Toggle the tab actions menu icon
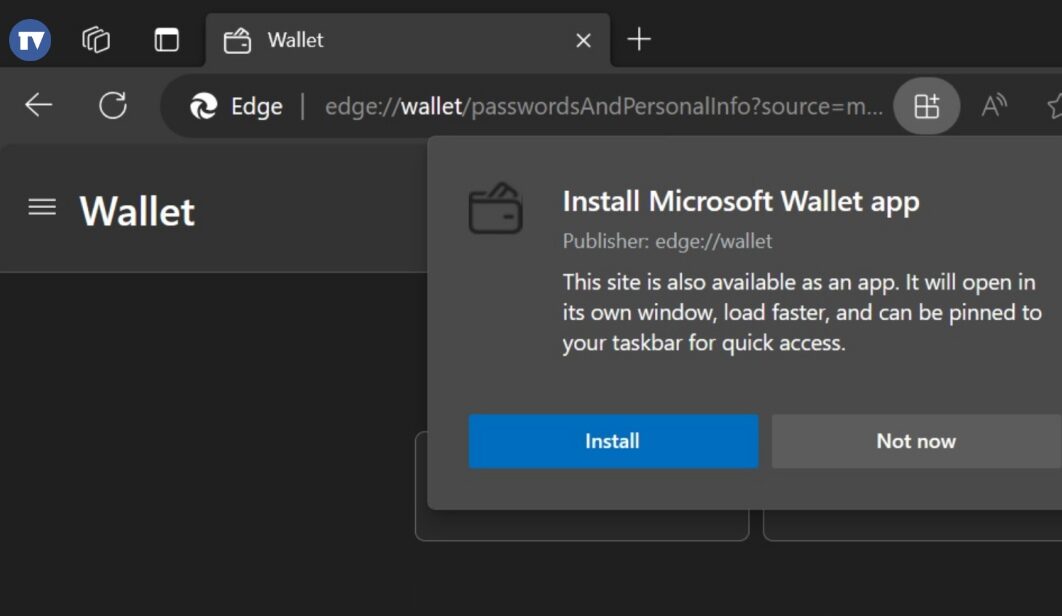The image size is (1062, 616). point(166,40)
